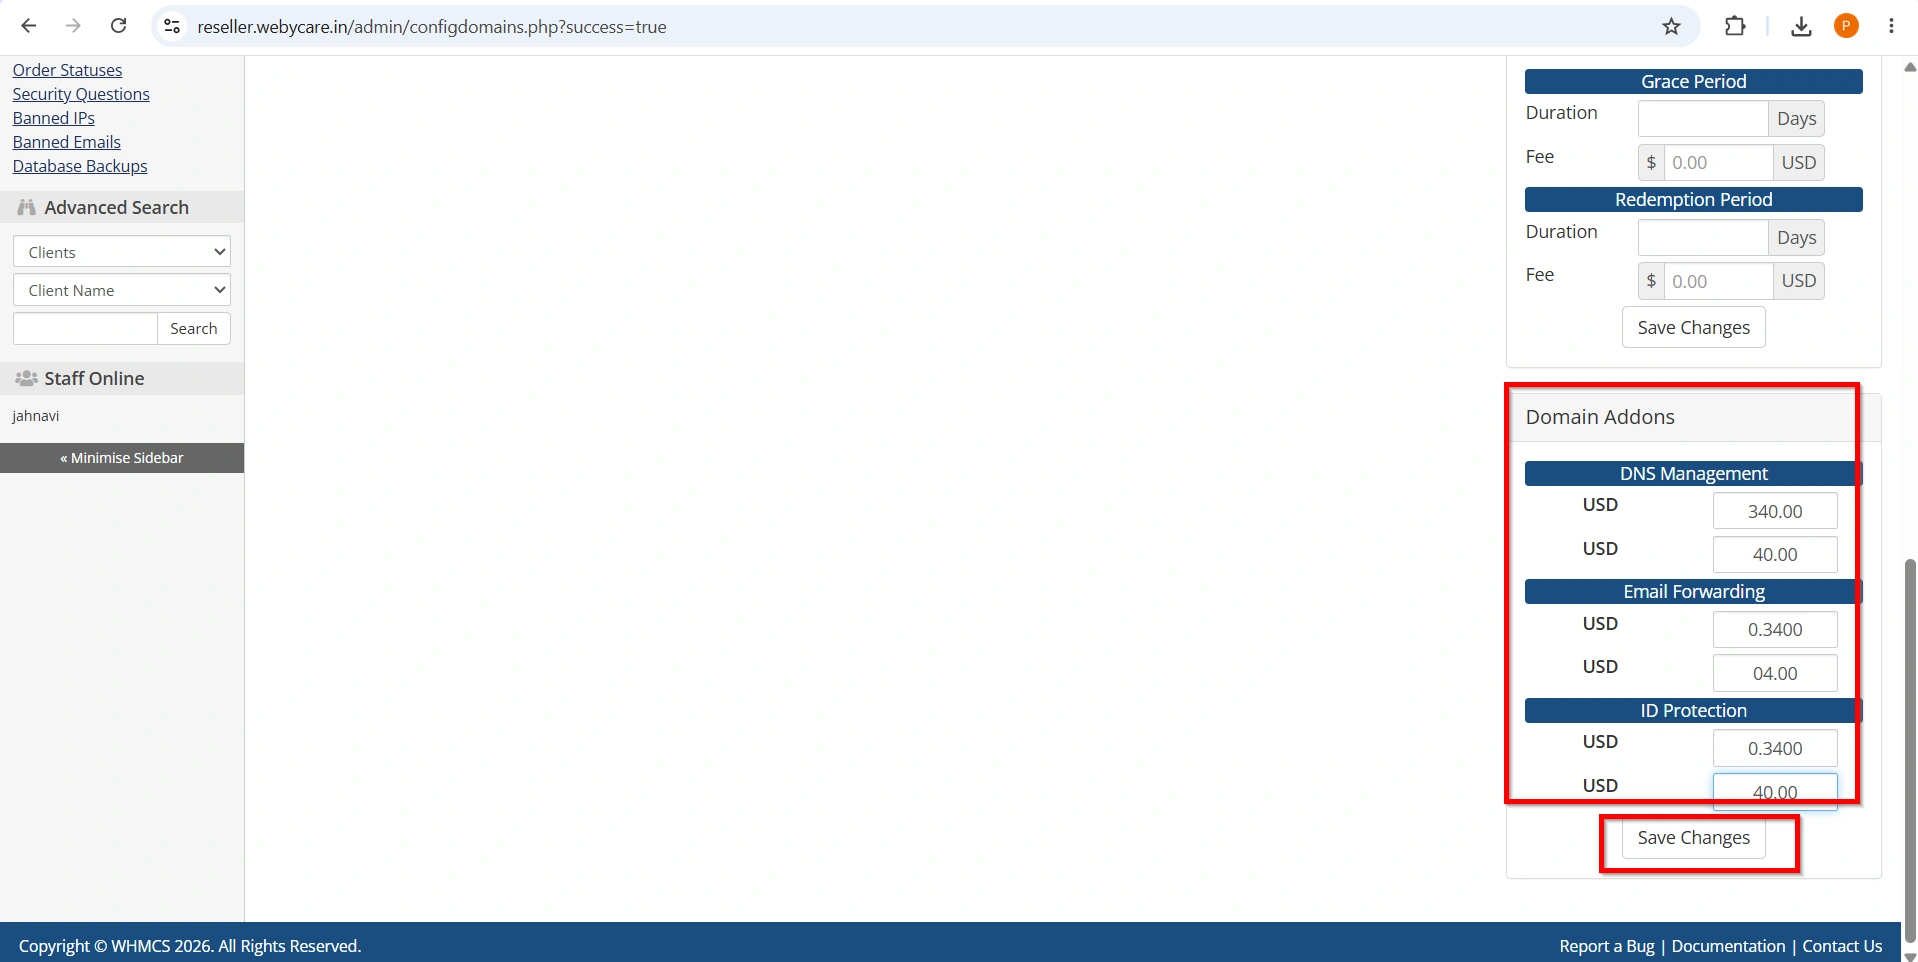Expand the Clients search type dropdown
Screen dimensions: 1918x962
tap(122, 252)
